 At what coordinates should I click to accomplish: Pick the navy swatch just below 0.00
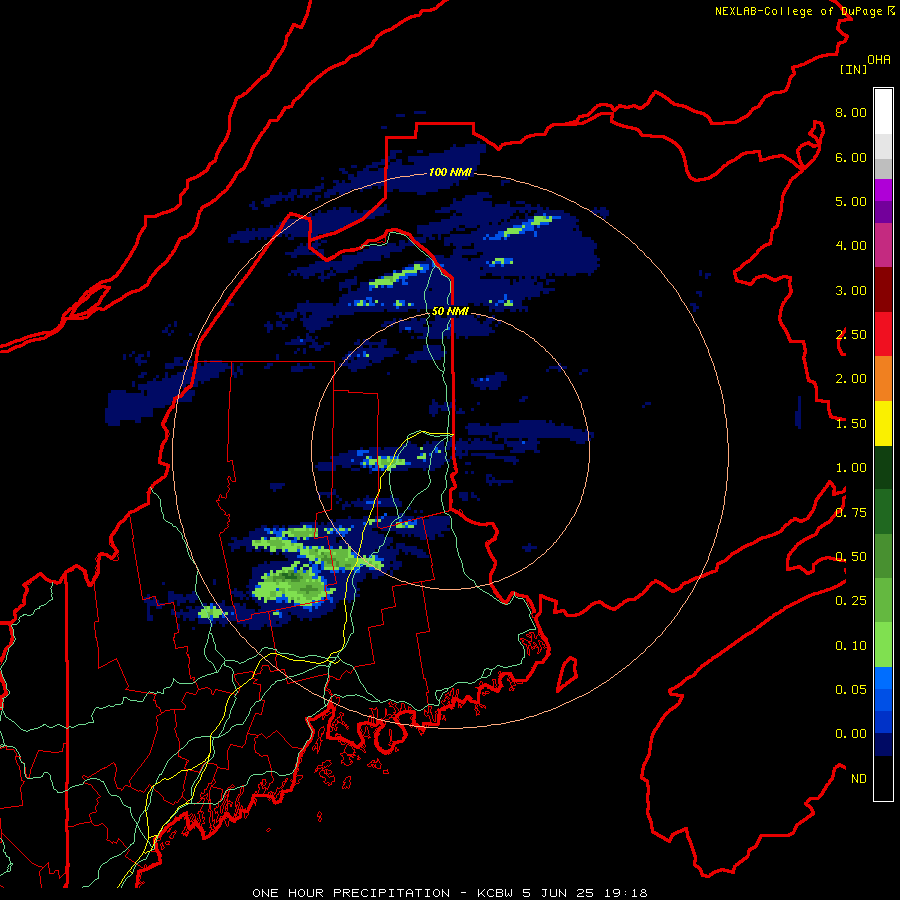[883, 745]
